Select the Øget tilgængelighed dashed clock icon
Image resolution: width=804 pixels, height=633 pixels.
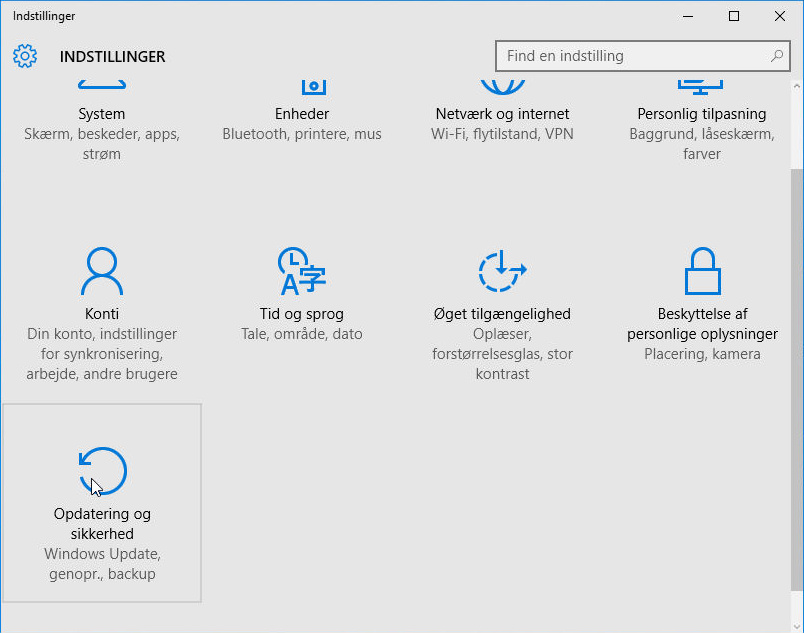pyautogui.click(x=502, y=272)
